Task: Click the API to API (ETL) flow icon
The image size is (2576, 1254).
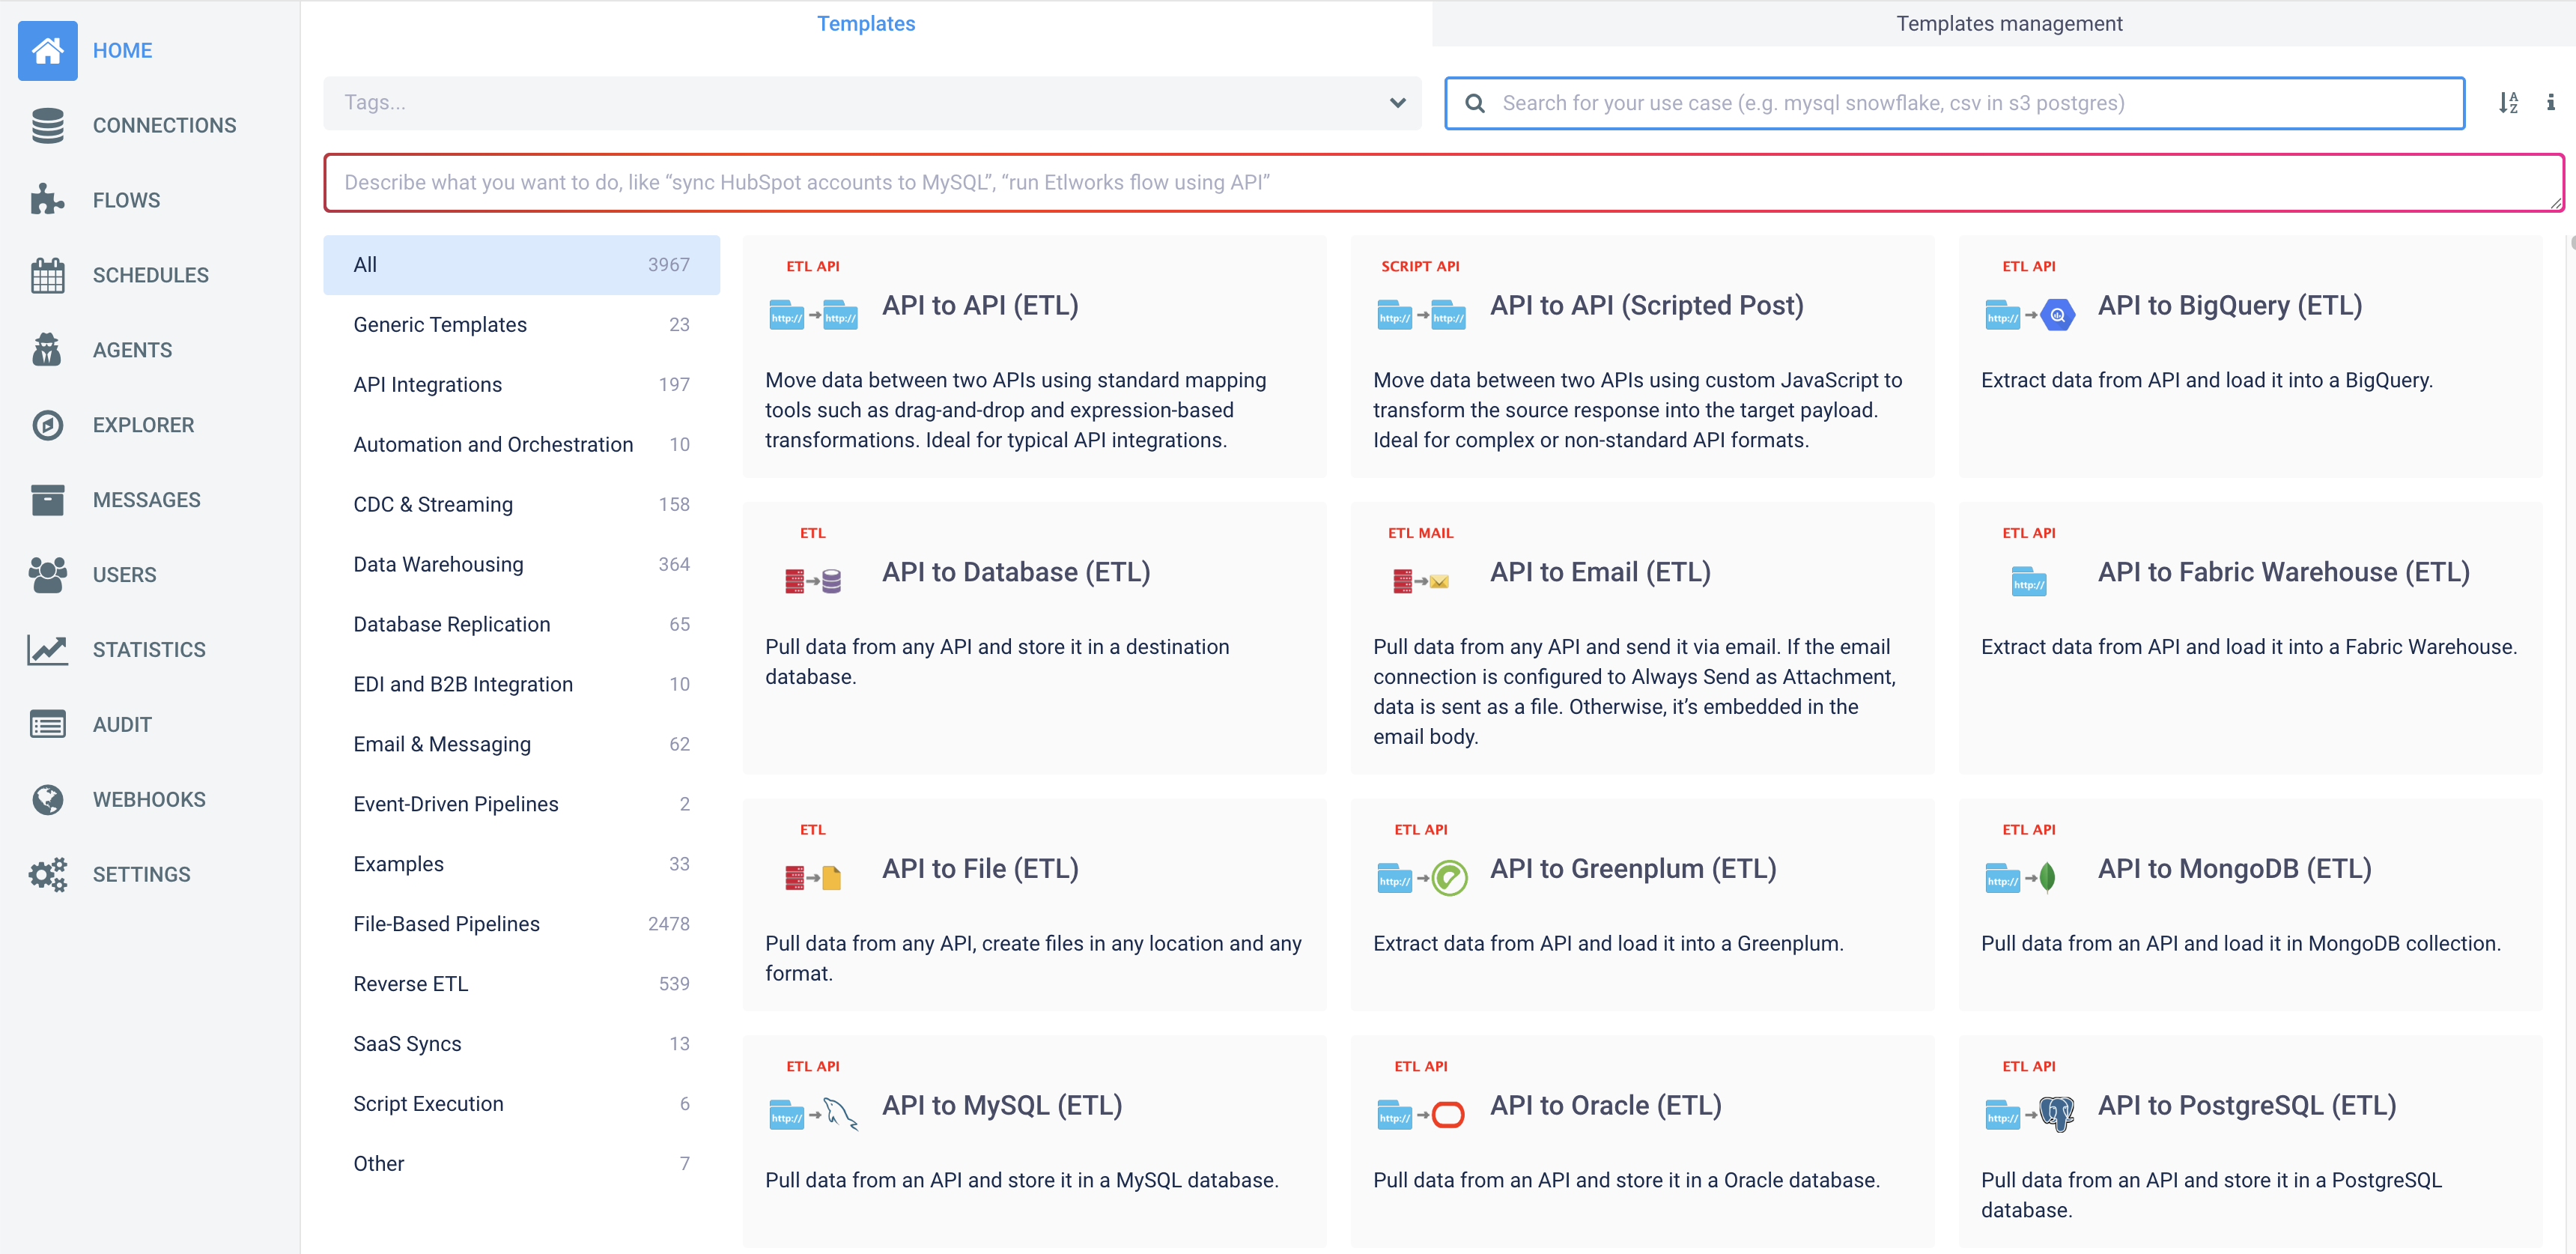Action: (813, 316)
